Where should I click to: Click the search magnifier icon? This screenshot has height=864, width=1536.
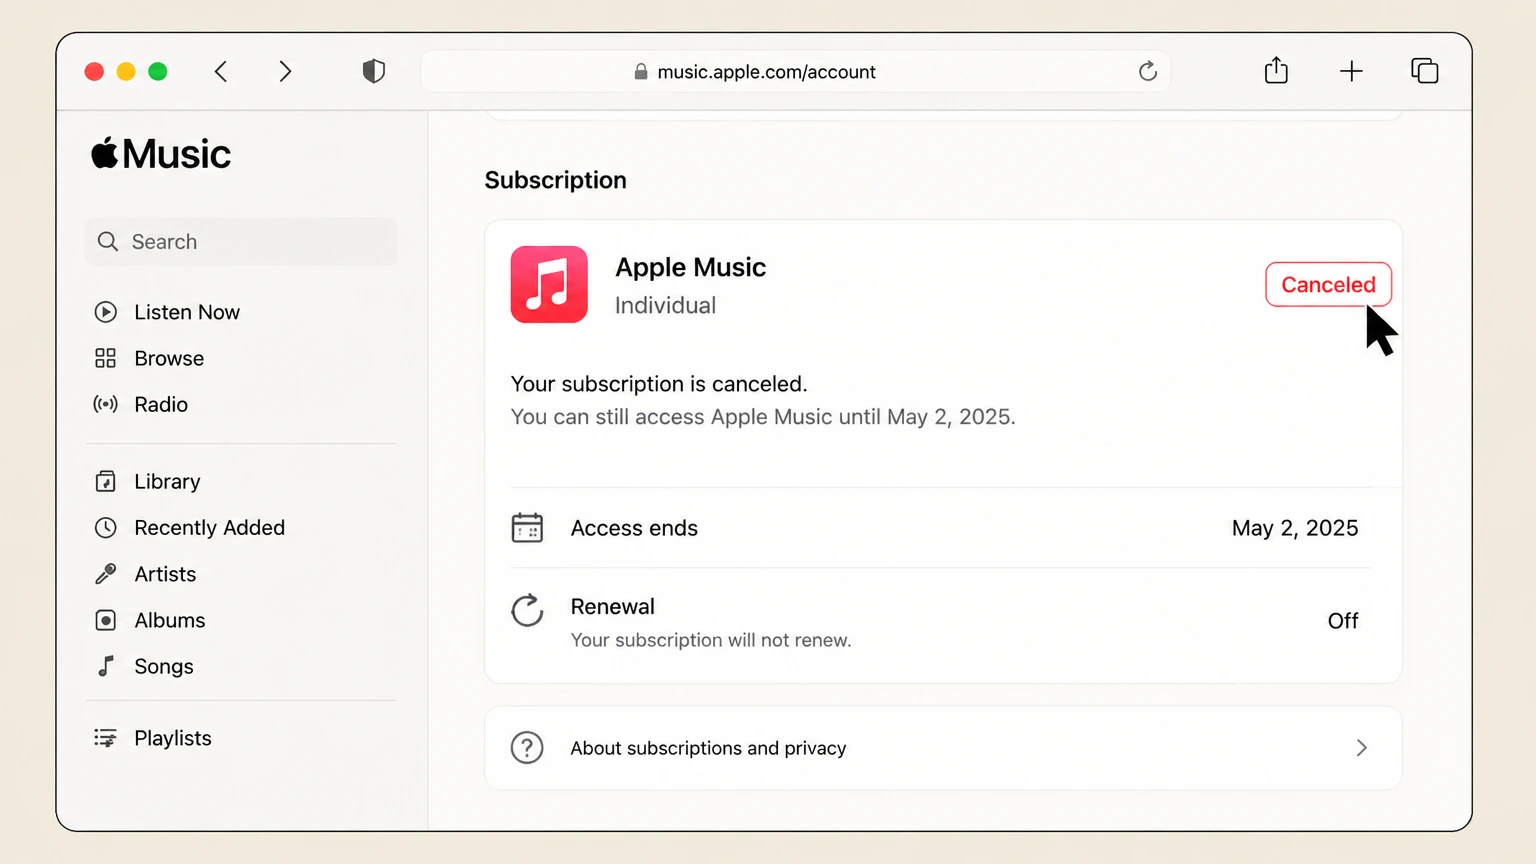pyautogui.click(x=108, y=241)
